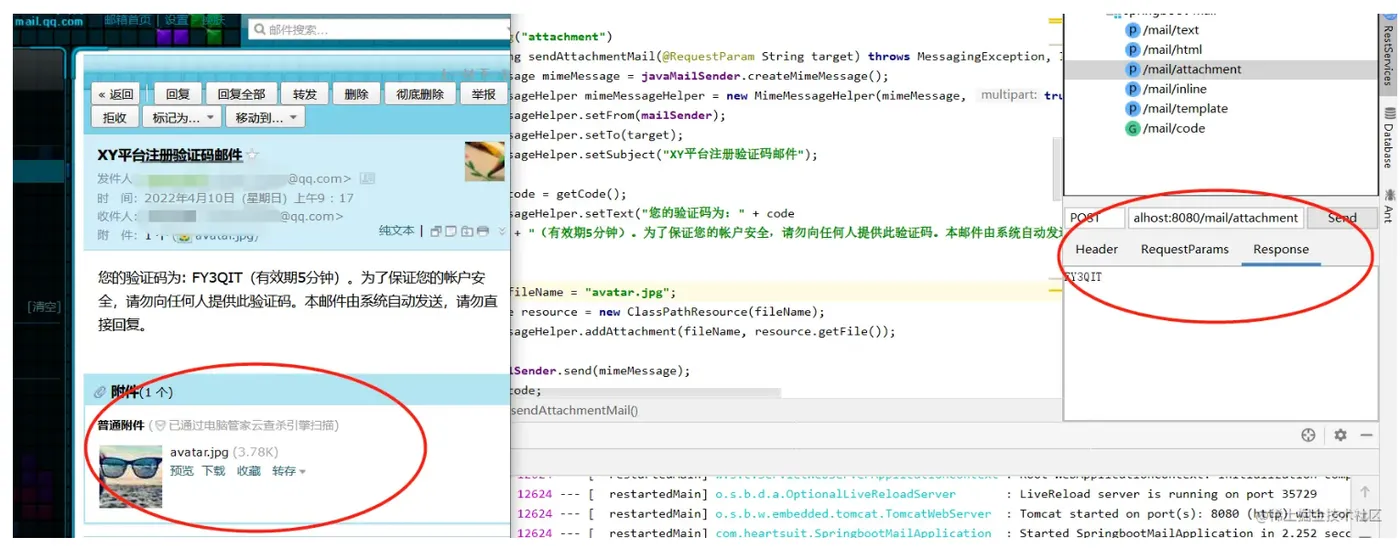Minimize the console panel
Image resolution: width=1400 pixels, height=548 pixels.
point(1366,435)
